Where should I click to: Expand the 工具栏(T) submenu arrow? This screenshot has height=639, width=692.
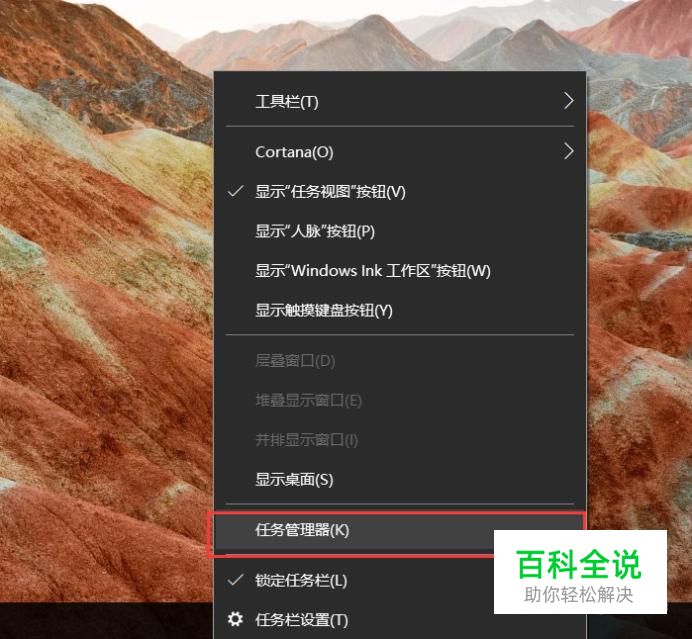pos(569,101)
